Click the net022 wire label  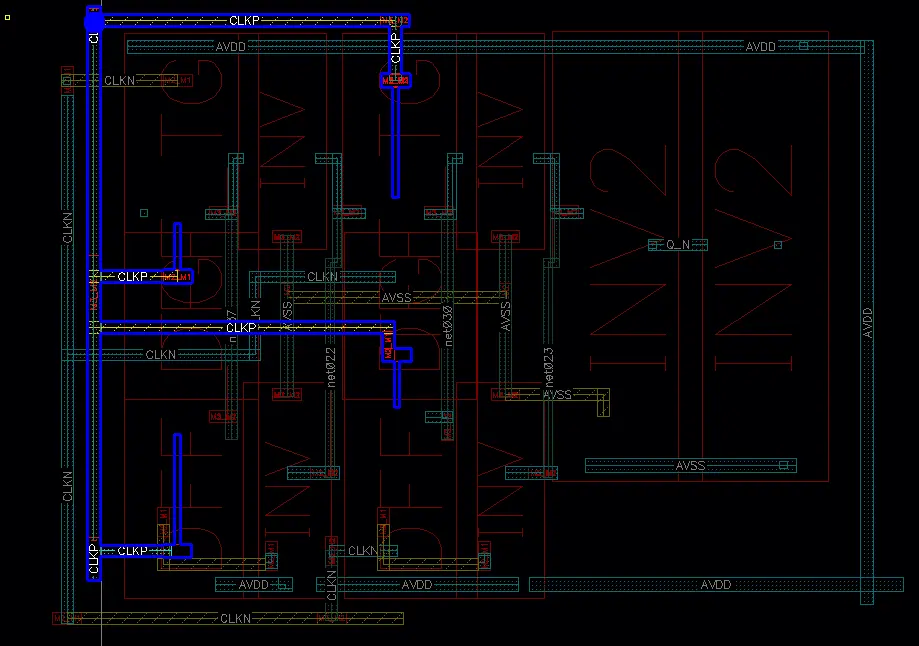(331, 368)
